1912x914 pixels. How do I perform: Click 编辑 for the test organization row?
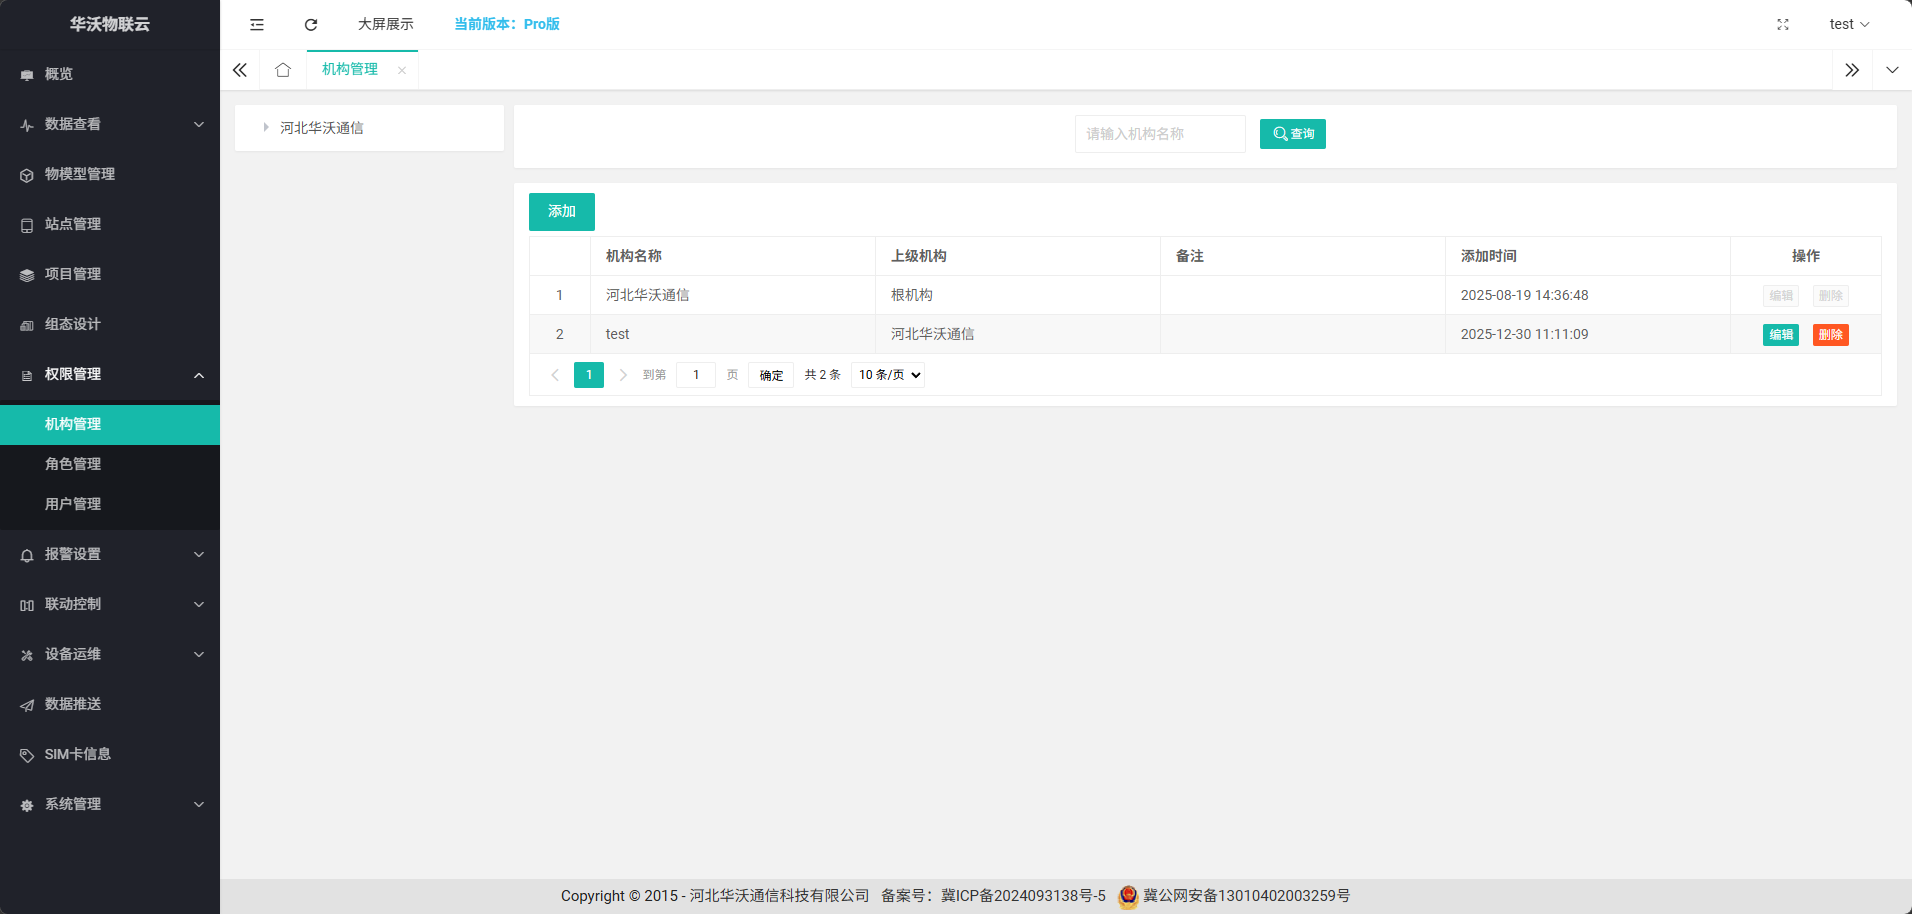coord(1780,334)
